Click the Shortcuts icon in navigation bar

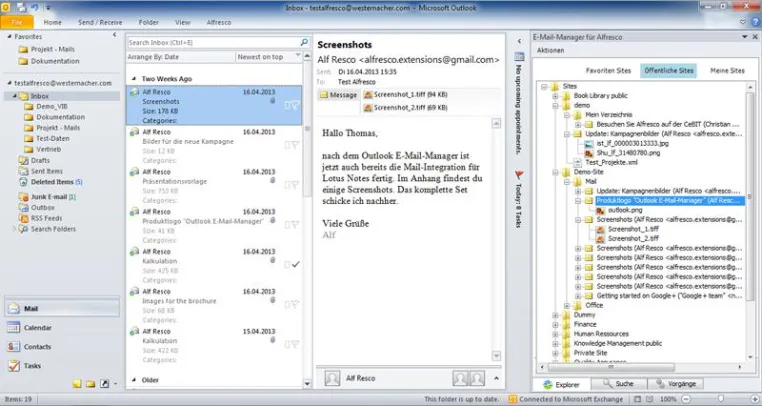104,384
